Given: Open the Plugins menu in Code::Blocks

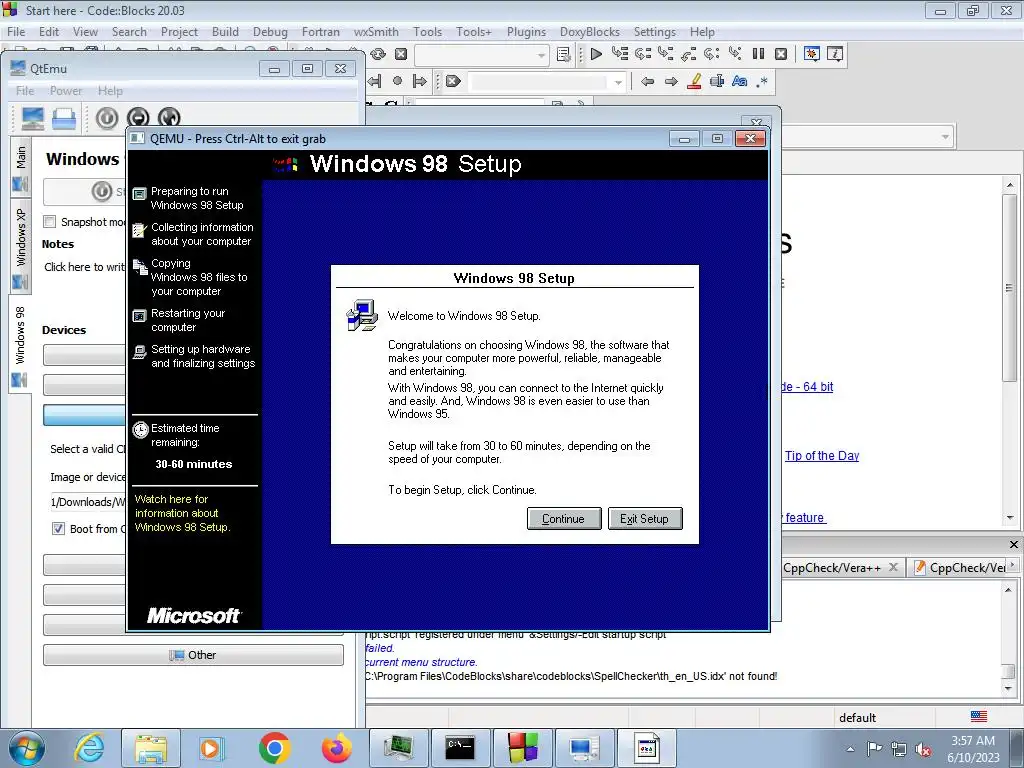Looking at the screenshot, I should (x=526, y=31).
